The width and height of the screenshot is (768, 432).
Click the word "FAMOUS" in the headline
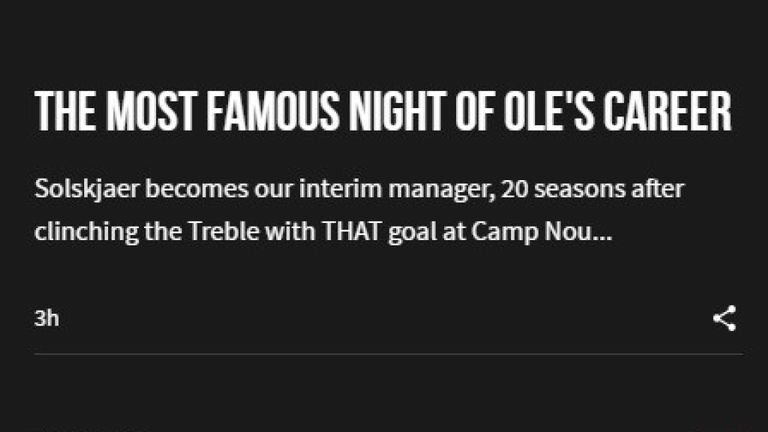262,112
